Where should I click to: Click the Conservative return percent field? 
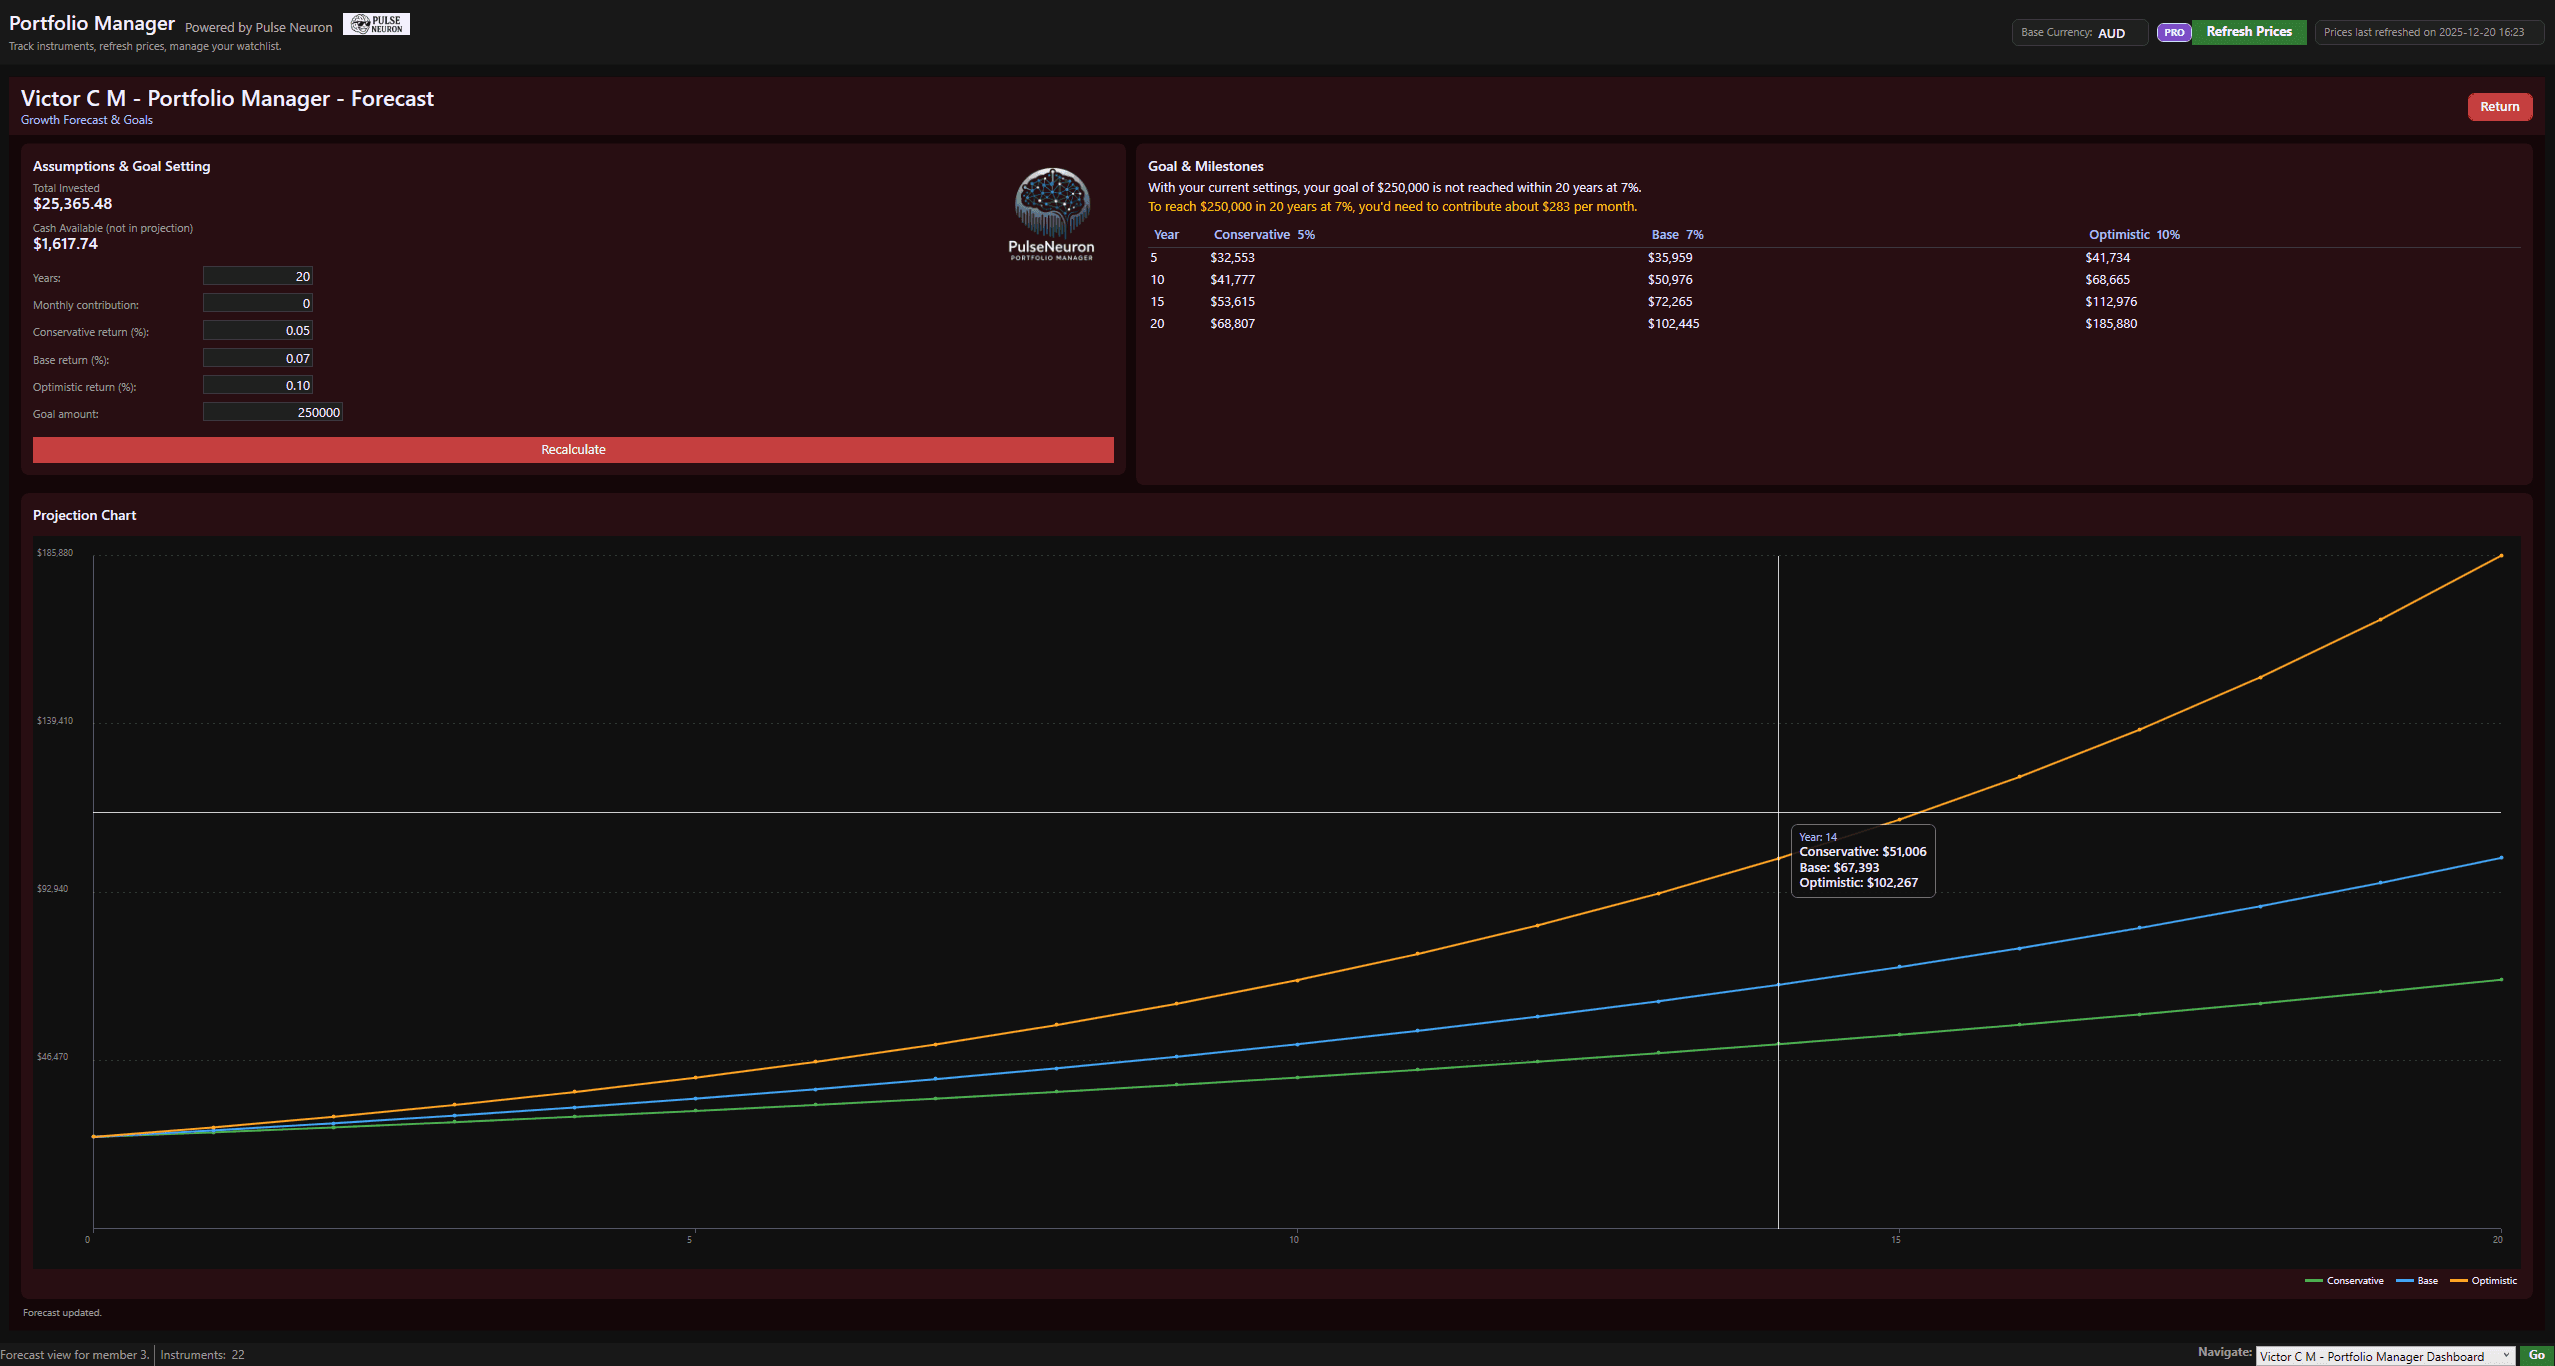(x=258, y=330)
